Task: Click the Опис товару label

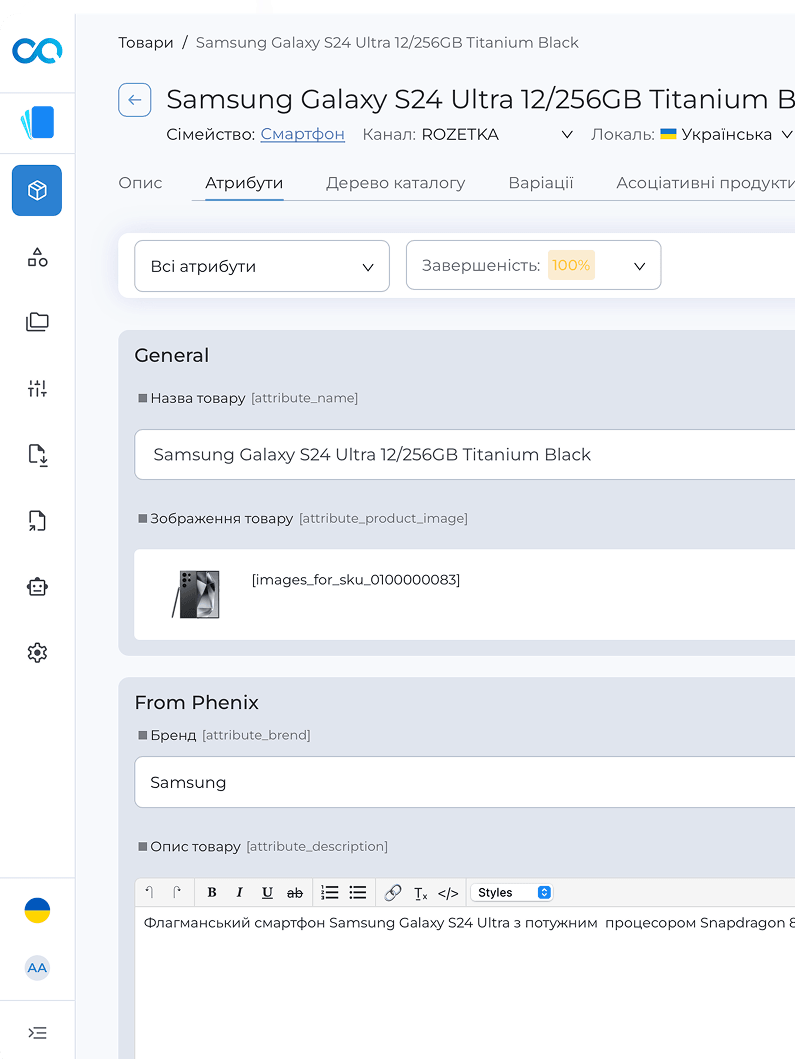Action: tap(195, 846)
